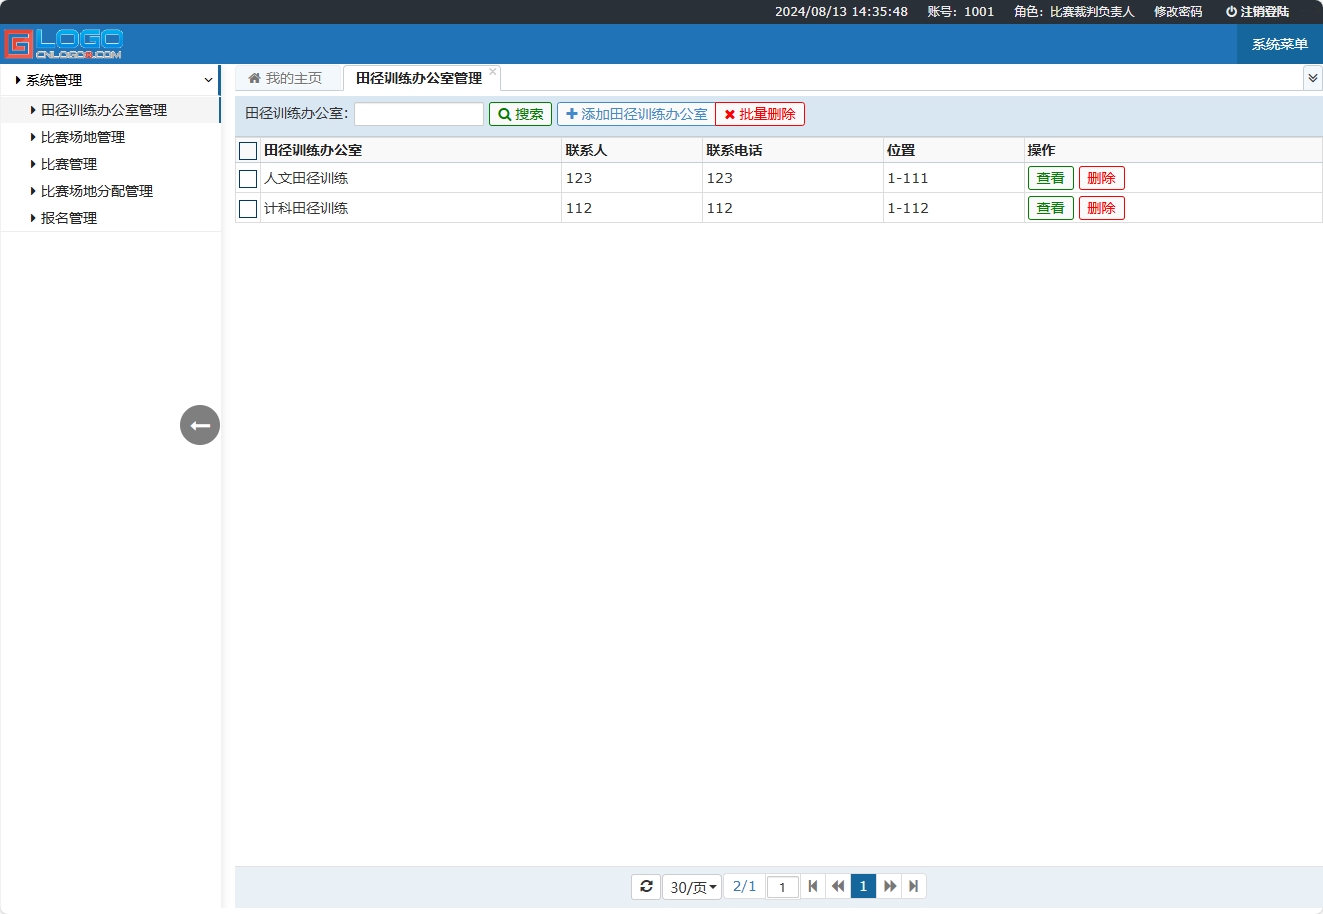Click the LOGO image in header
Viewport: 1323px width, 914px height.
(x=64, y=44)
